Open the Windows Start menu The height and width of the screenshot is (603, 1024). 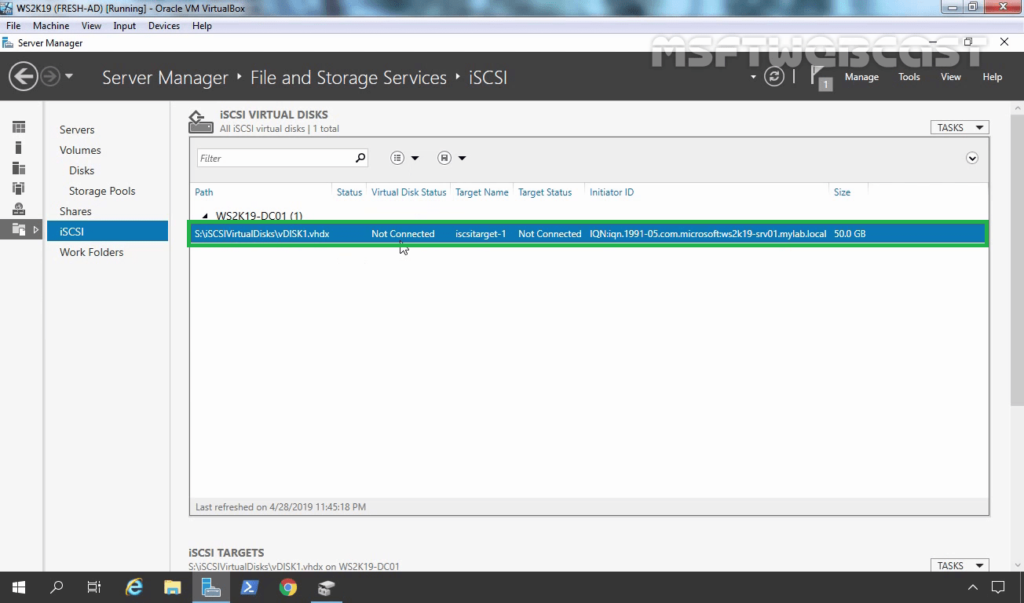pos(18,587)
